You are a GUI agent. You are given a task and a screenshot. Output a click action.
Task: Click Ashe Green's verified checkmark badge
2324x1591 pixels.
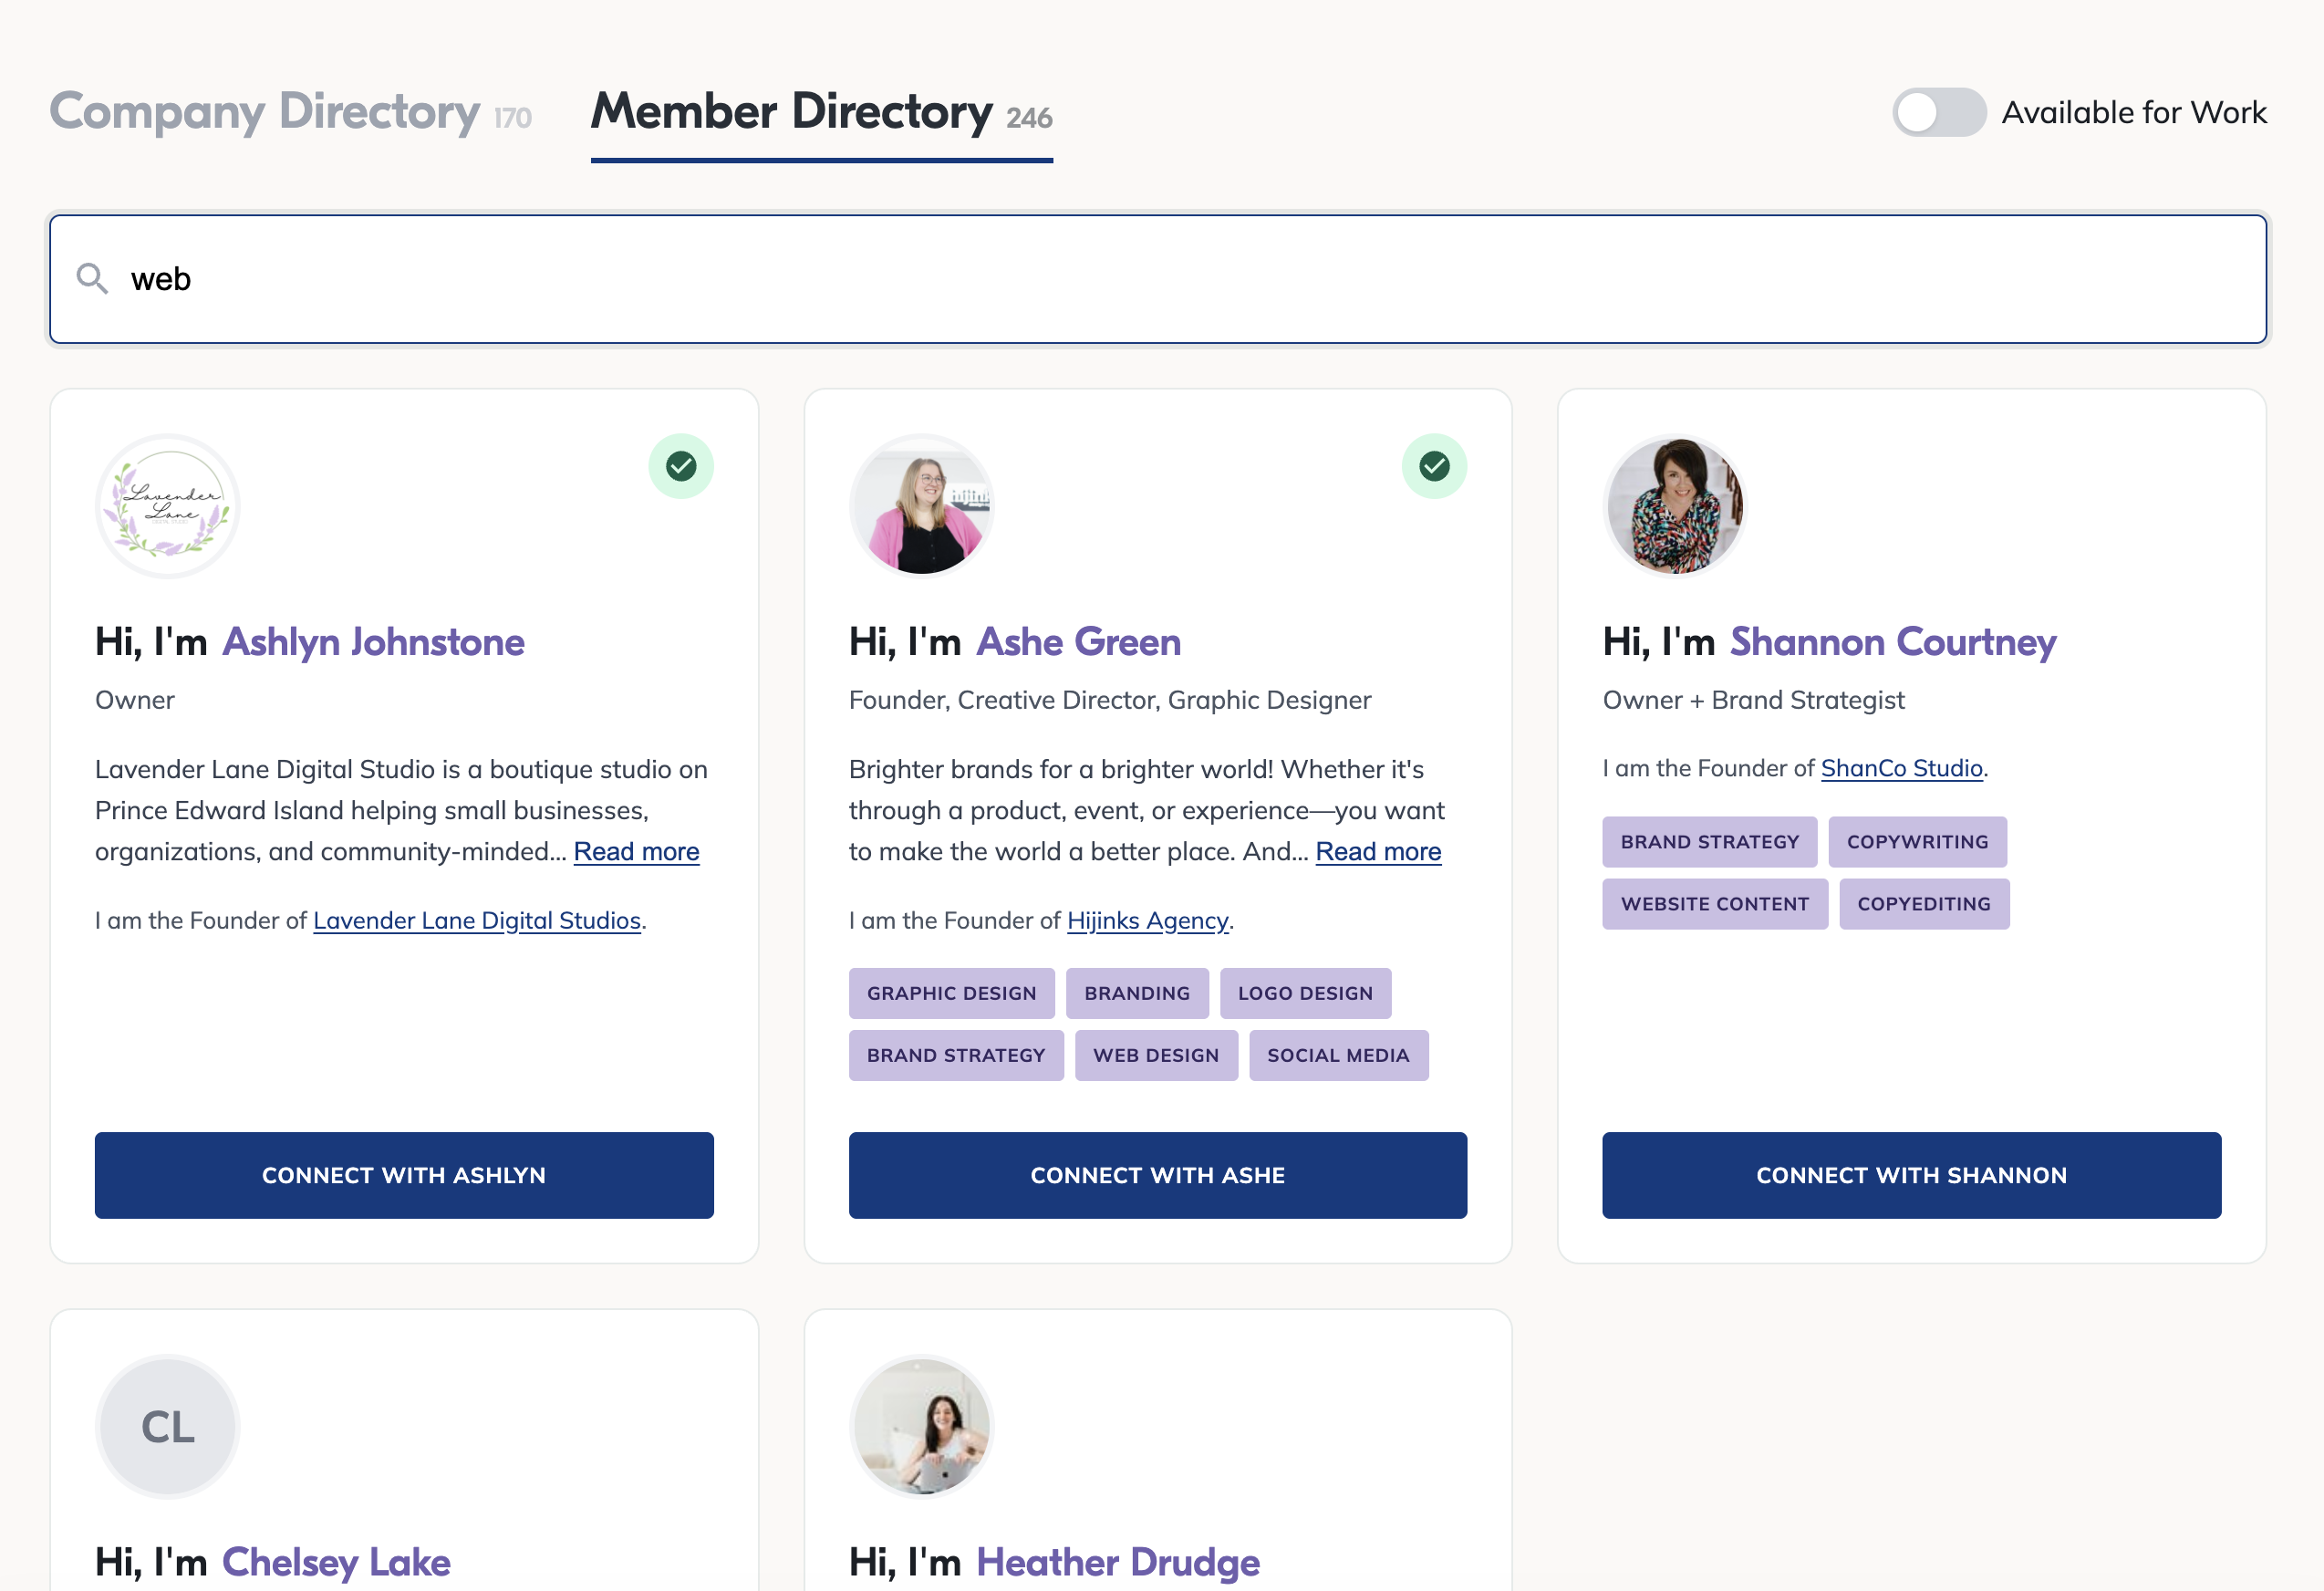tap(1434, 466)
